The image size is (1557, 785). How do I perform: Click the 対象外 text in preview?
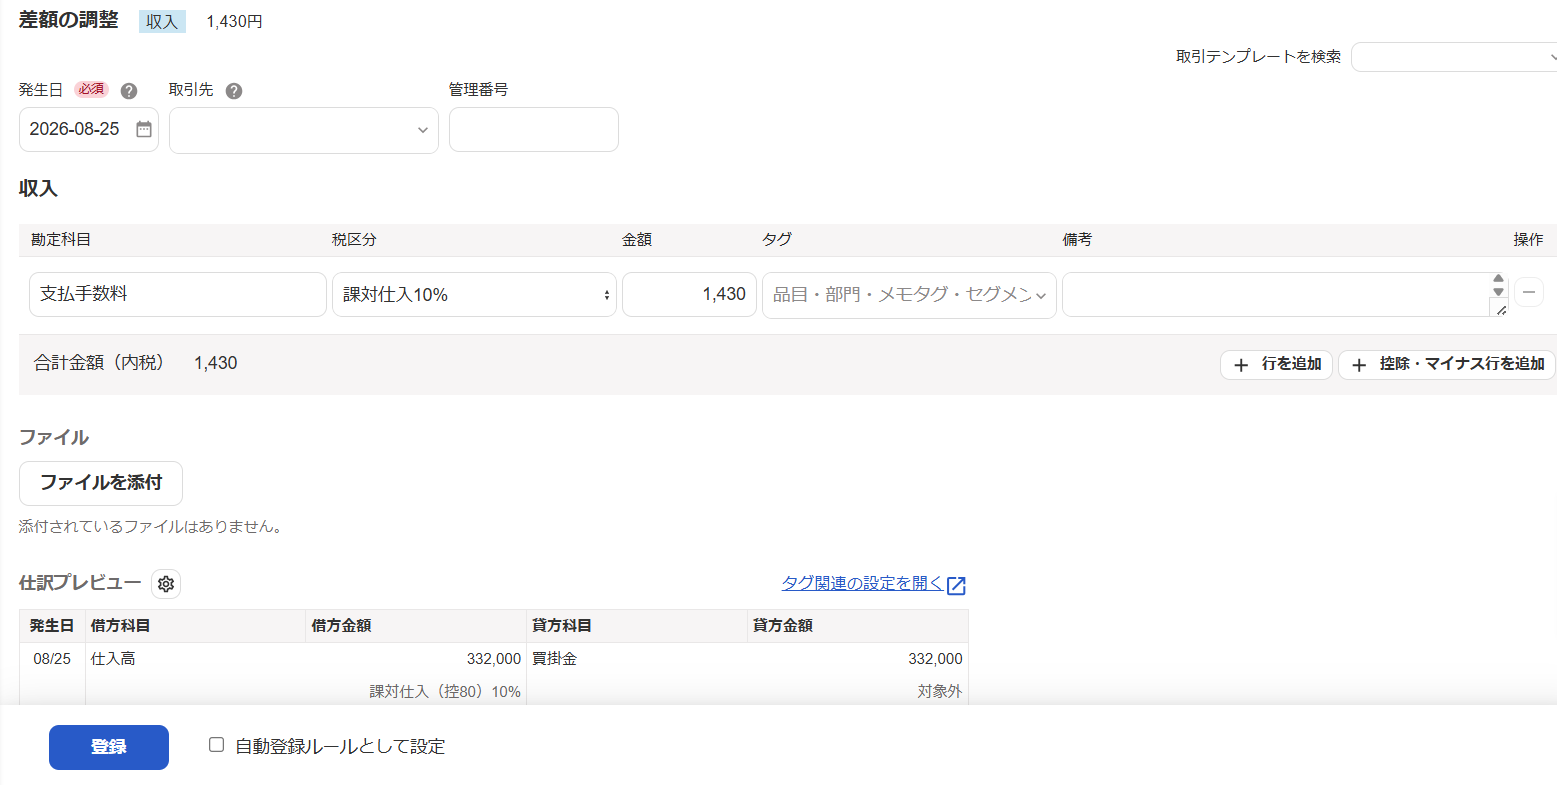point(940,692)
